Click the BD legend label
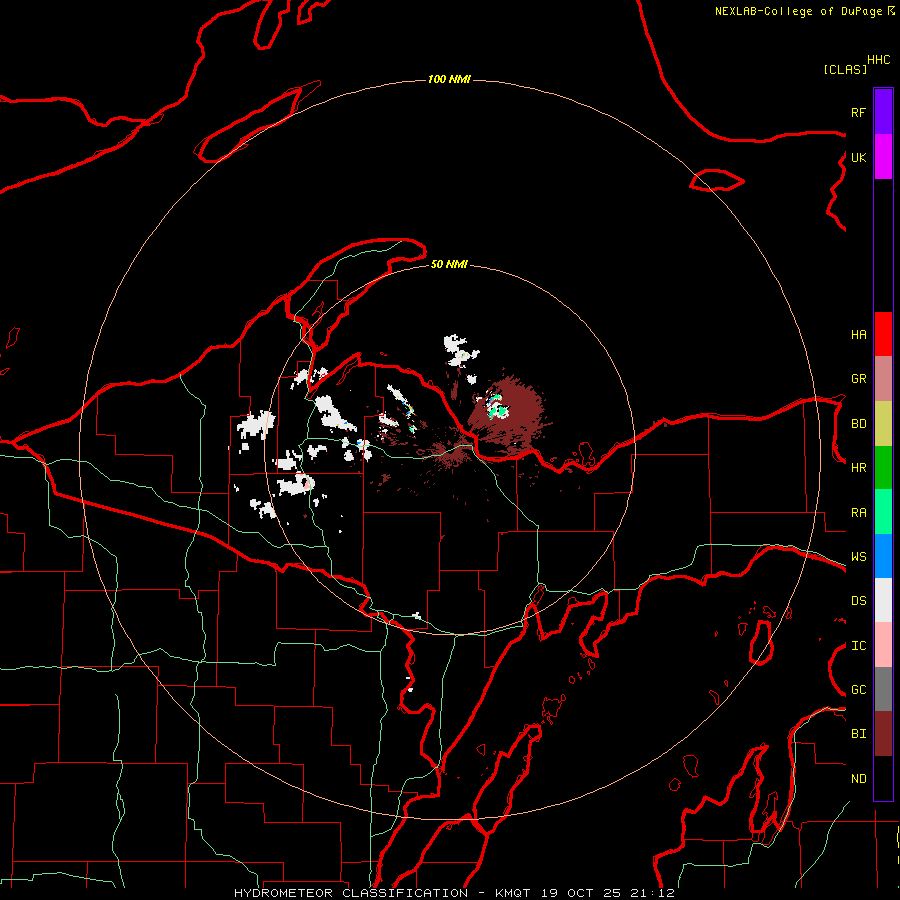The width and height of the screenshot is (900, 900). 858,424
